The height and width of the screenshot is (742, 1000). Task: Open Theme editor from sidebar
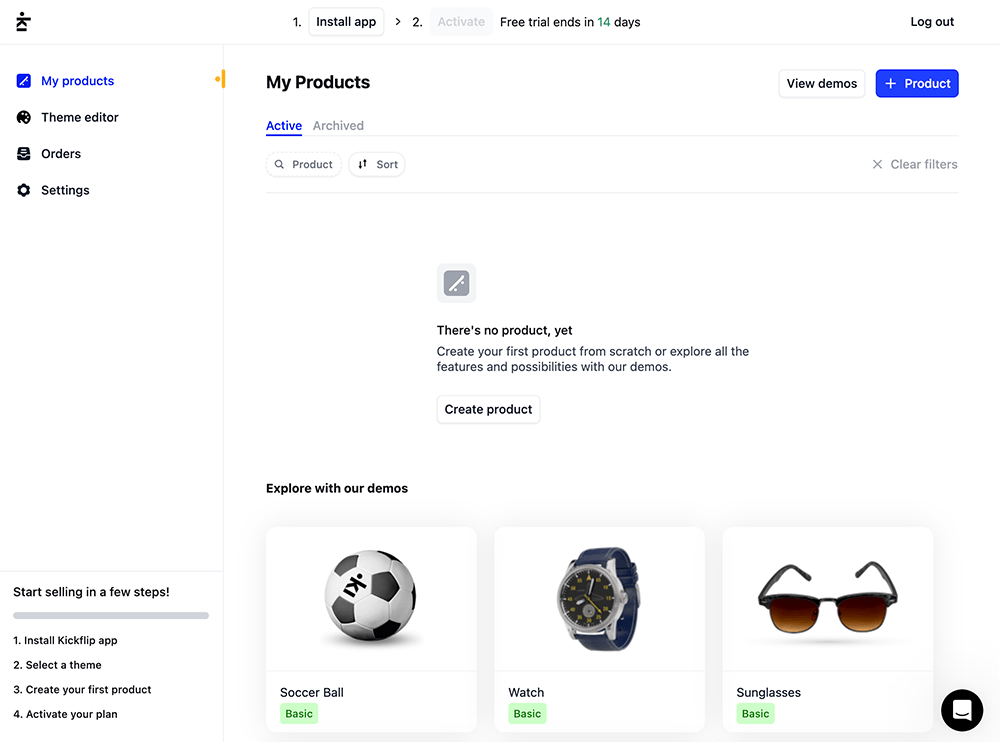point(79,117)
